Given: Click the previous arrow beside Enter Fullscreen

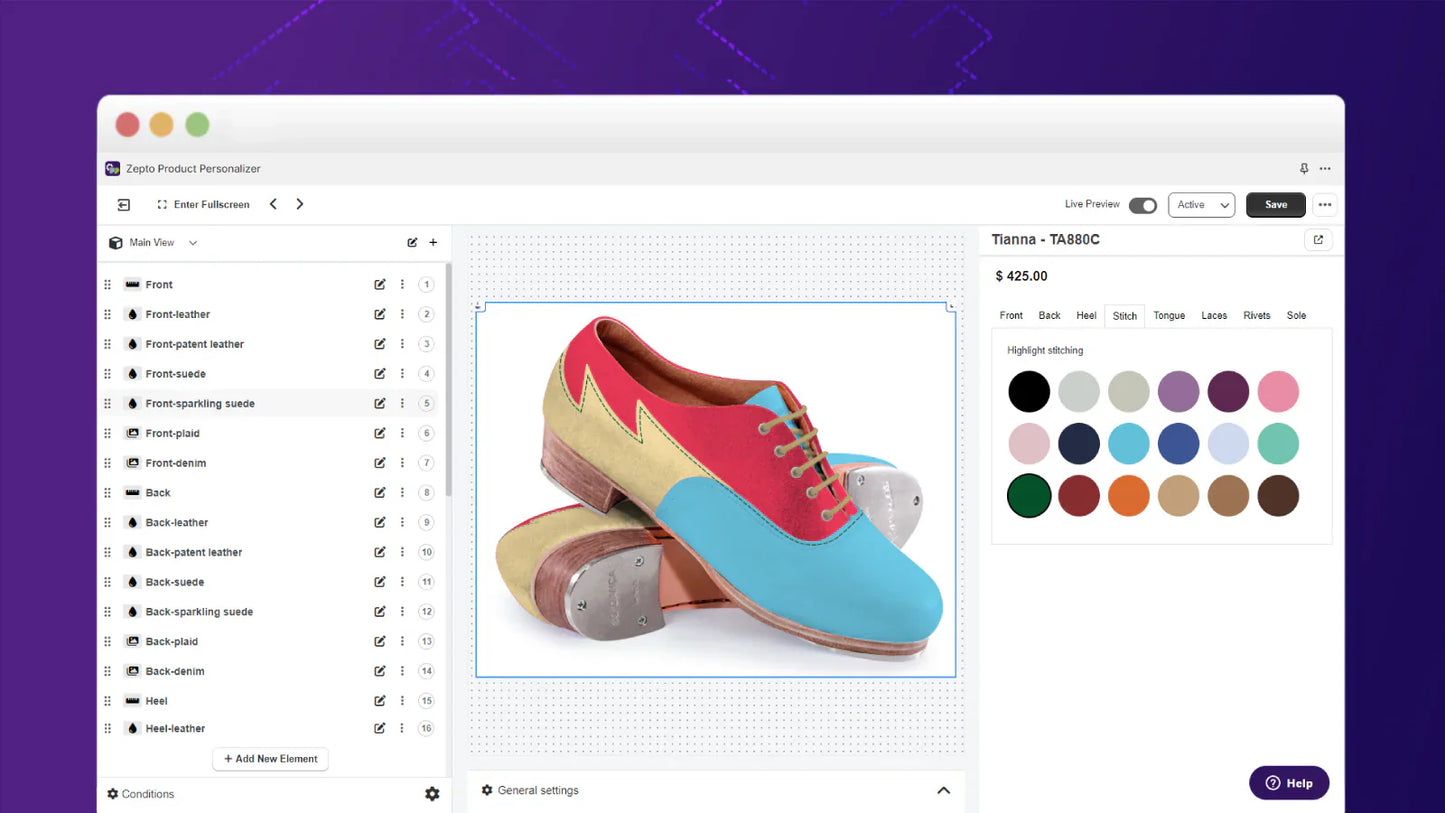Looking at the screenshot, I should click(x=273, y=204).
